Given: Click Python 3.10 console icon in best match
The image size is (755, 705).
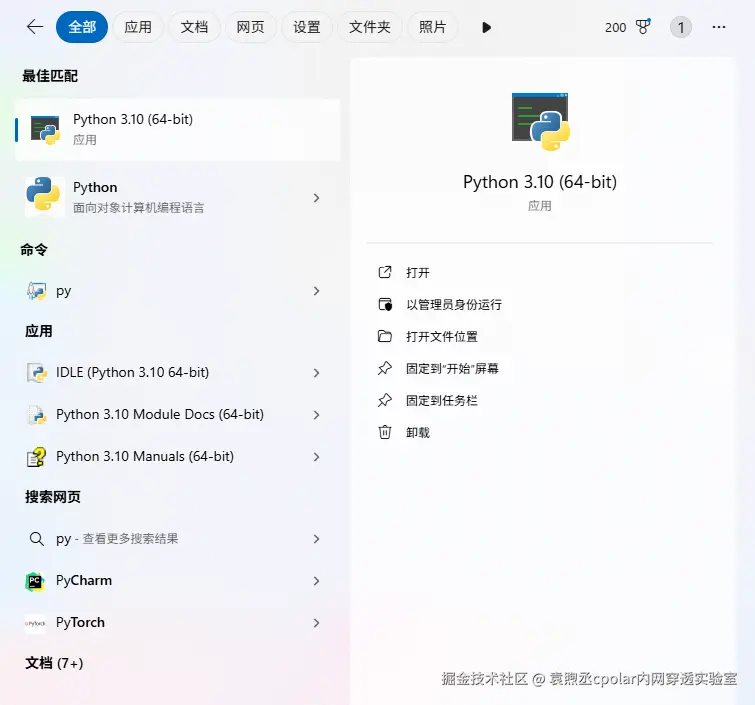Looking at the screenshot, I should click(45, 130).
